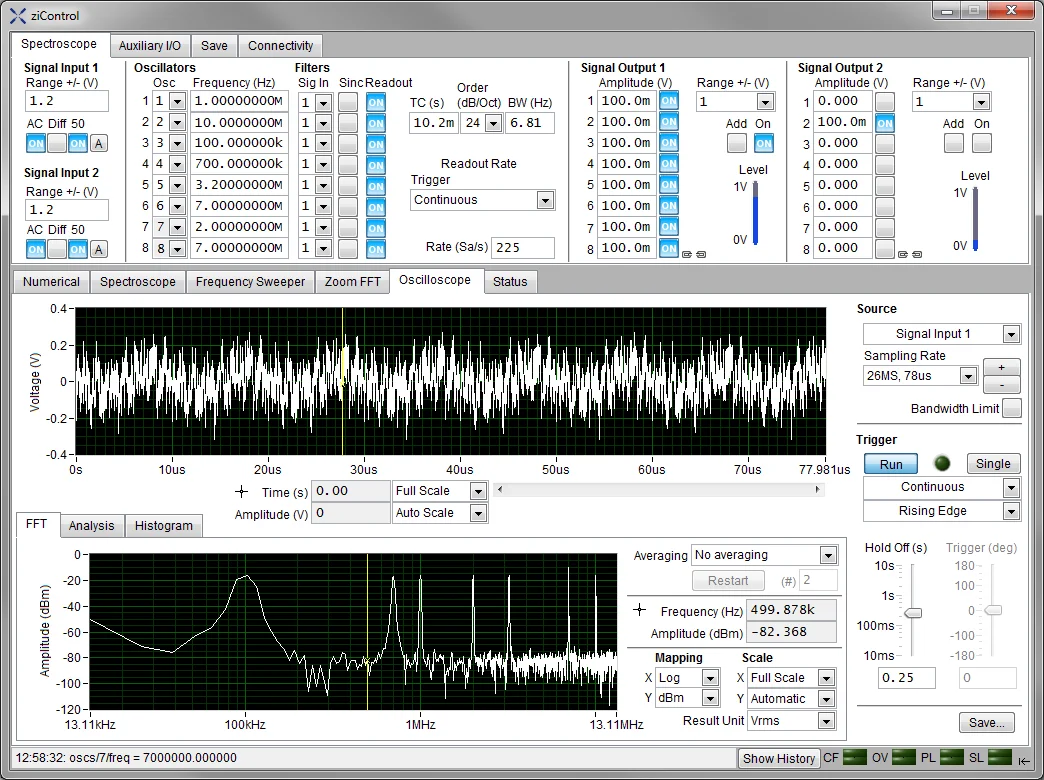Screen dimensions: 1044x780
Task: Open the Frequency Sweeper tab
Action: (x=250, y=282)
